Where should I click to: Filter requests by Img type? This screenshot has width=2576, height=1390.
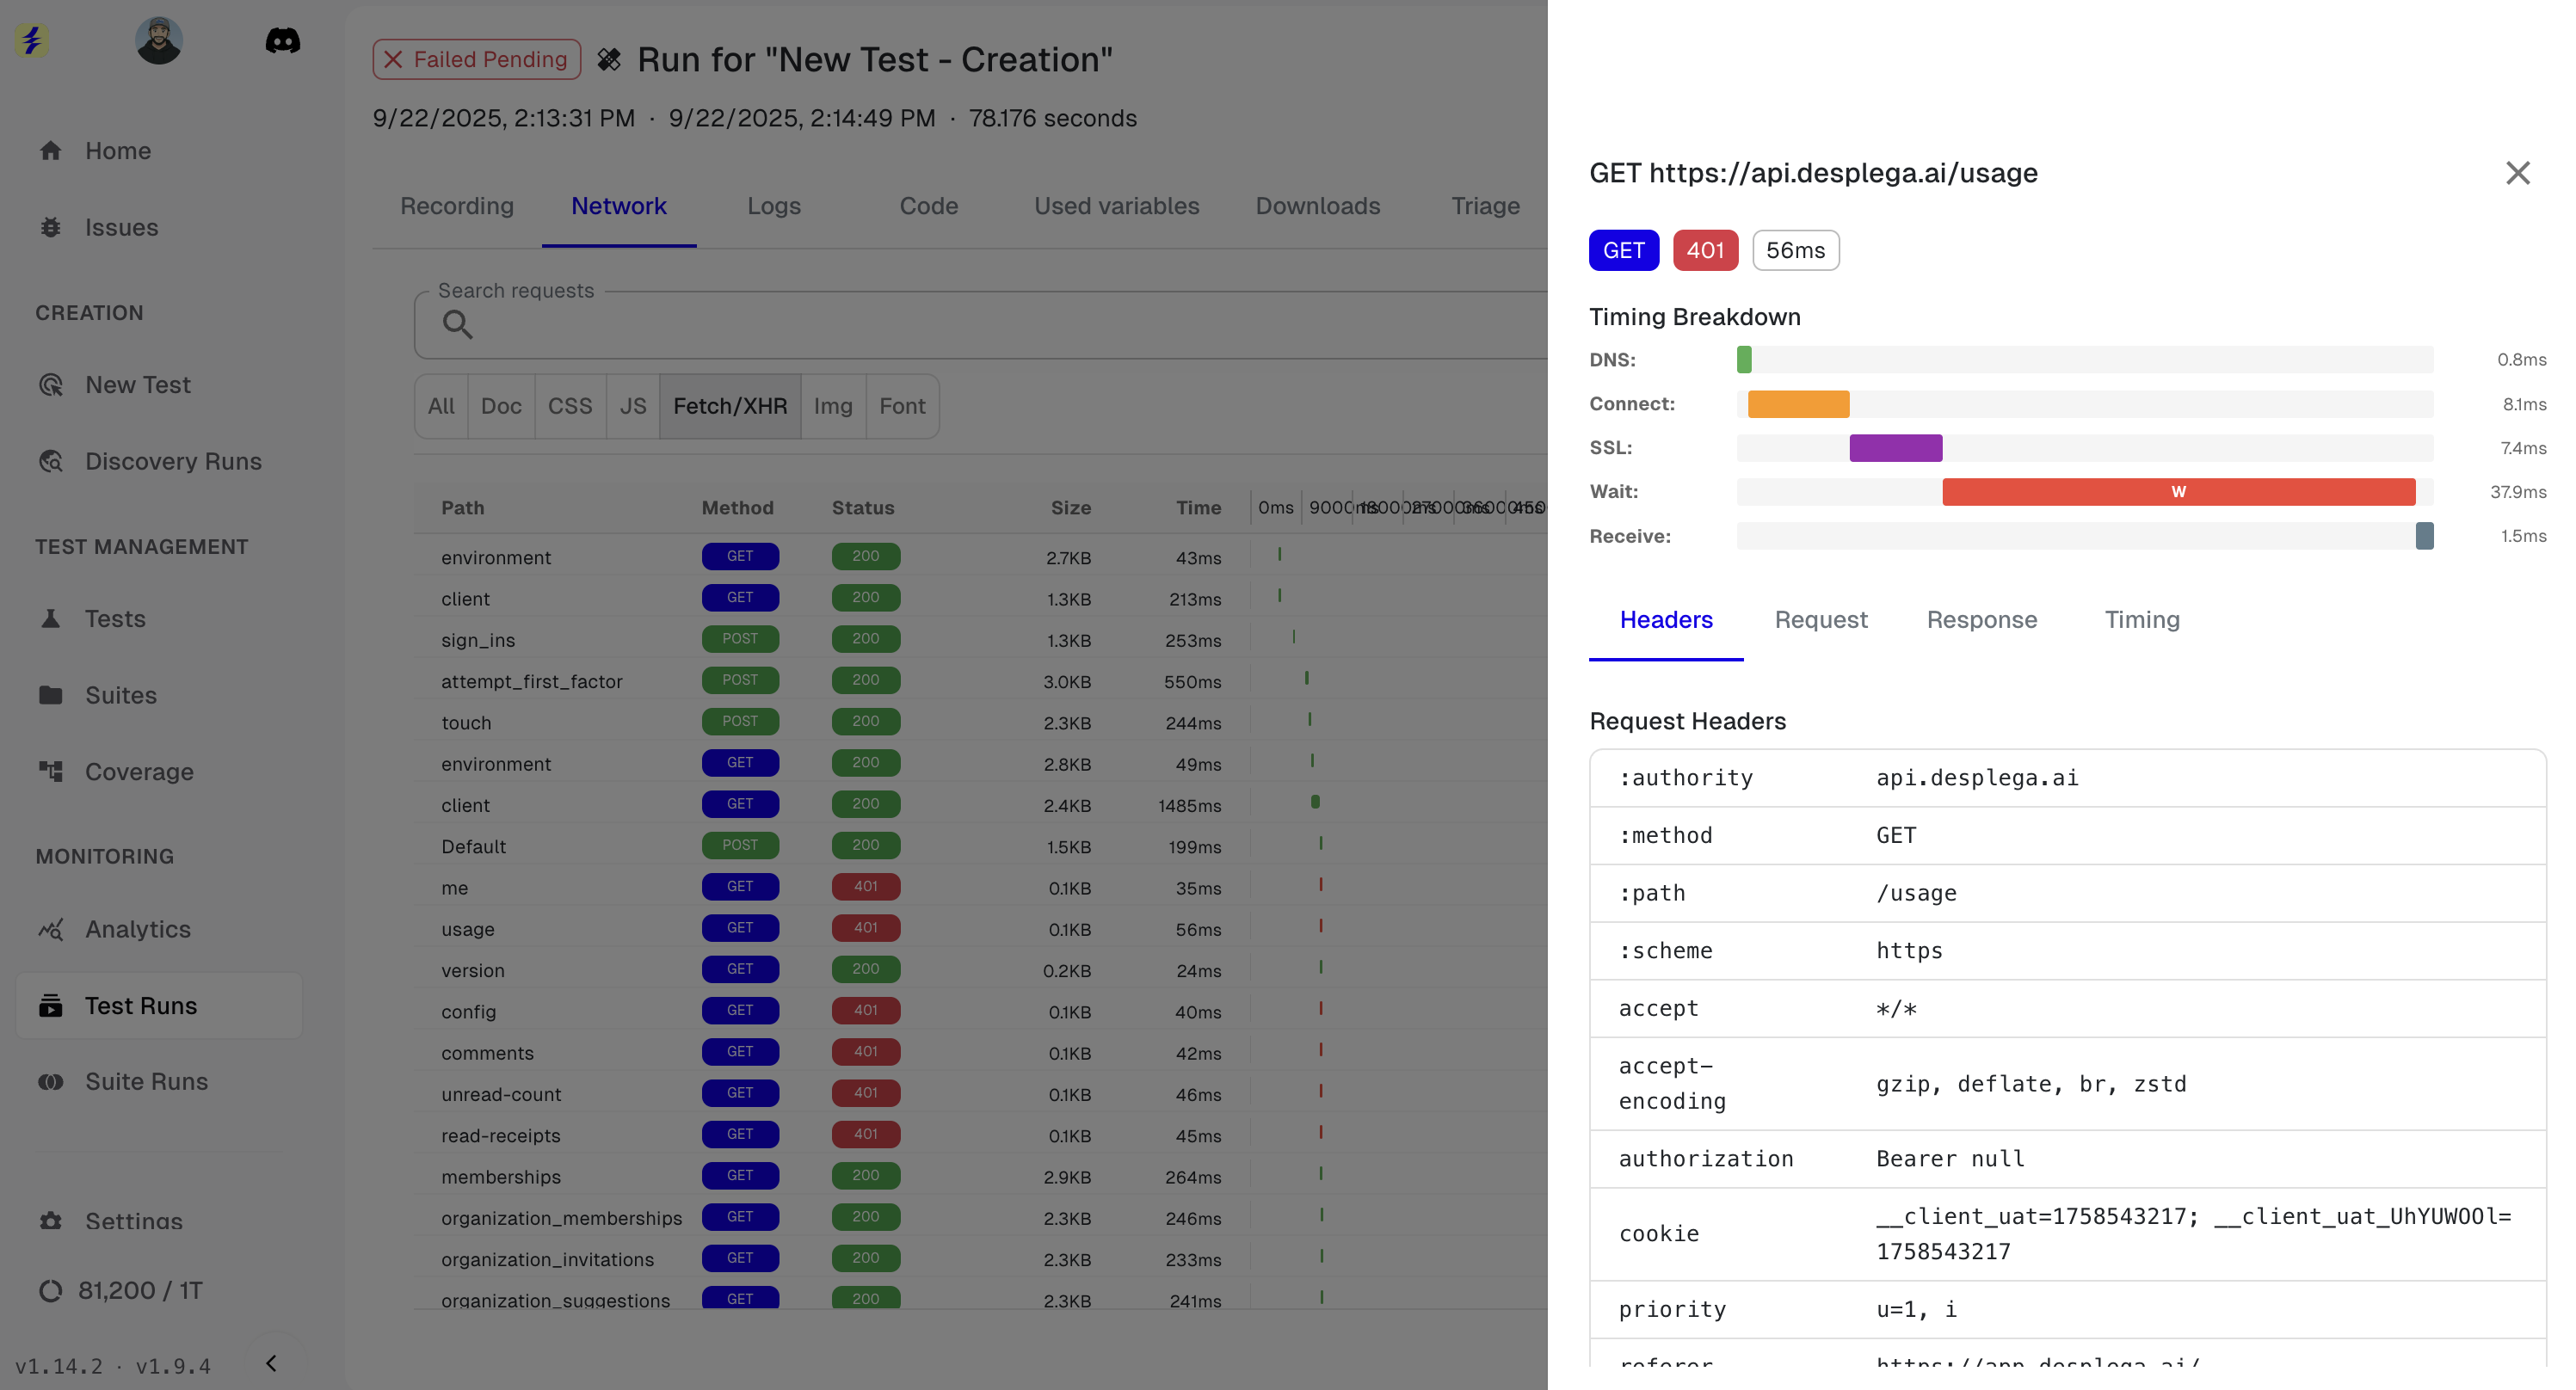(x=832, y=406)
